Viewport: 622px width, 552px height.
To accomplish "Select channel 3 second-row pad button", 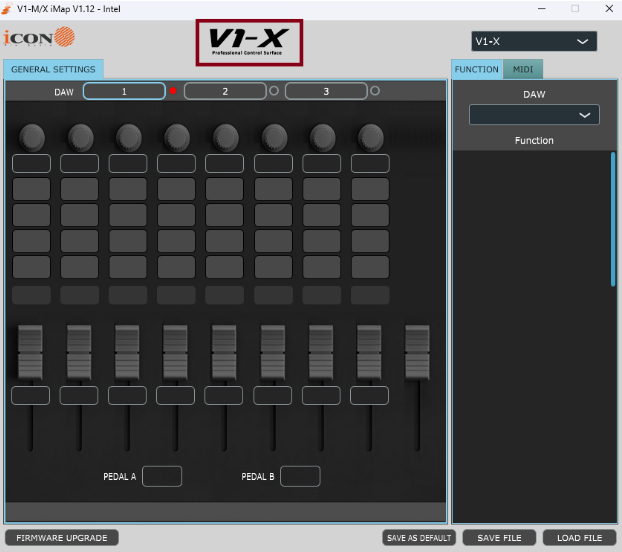I will click(x=128, y=215).
